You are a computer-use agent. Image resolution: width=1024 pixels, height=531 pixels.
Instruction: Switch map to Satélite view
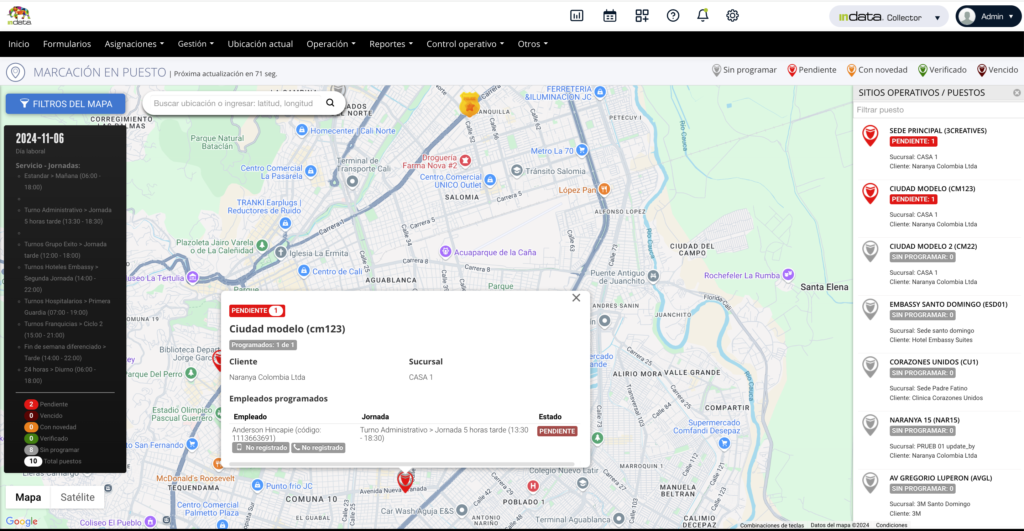tap(78, 497)
